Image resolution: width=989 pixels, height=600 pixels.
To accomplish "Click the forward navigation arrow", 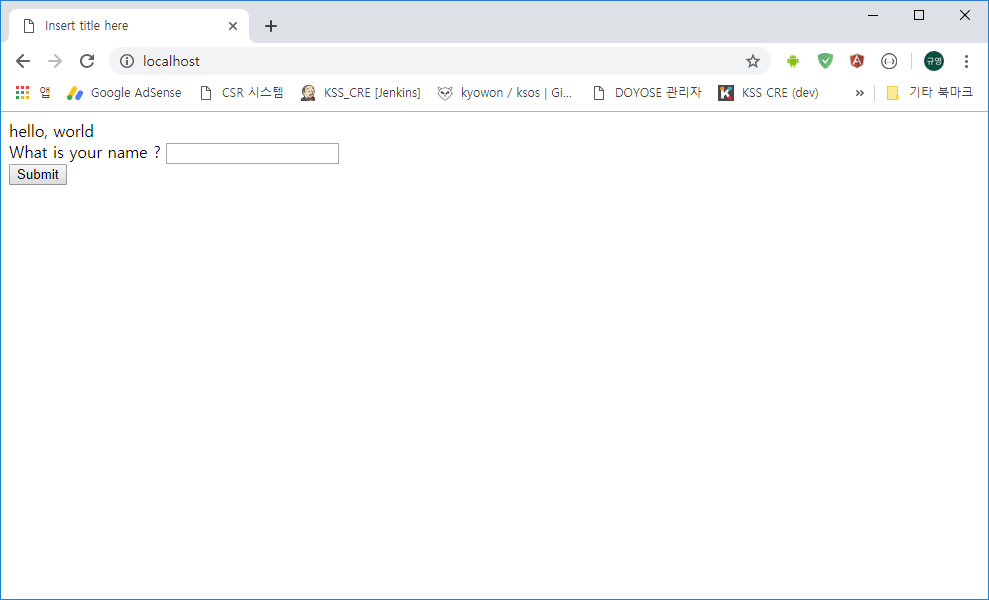I will pos(55,61).
